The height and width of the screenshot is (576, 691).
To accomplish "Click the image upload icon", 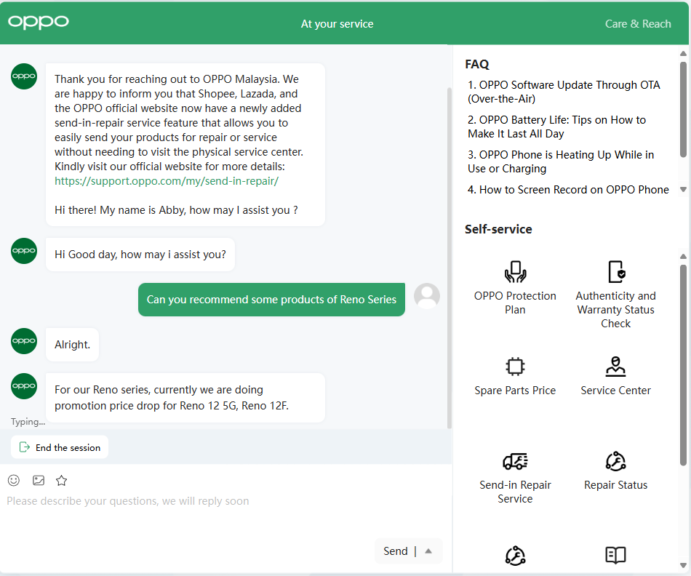I will (x=38, y=480).
